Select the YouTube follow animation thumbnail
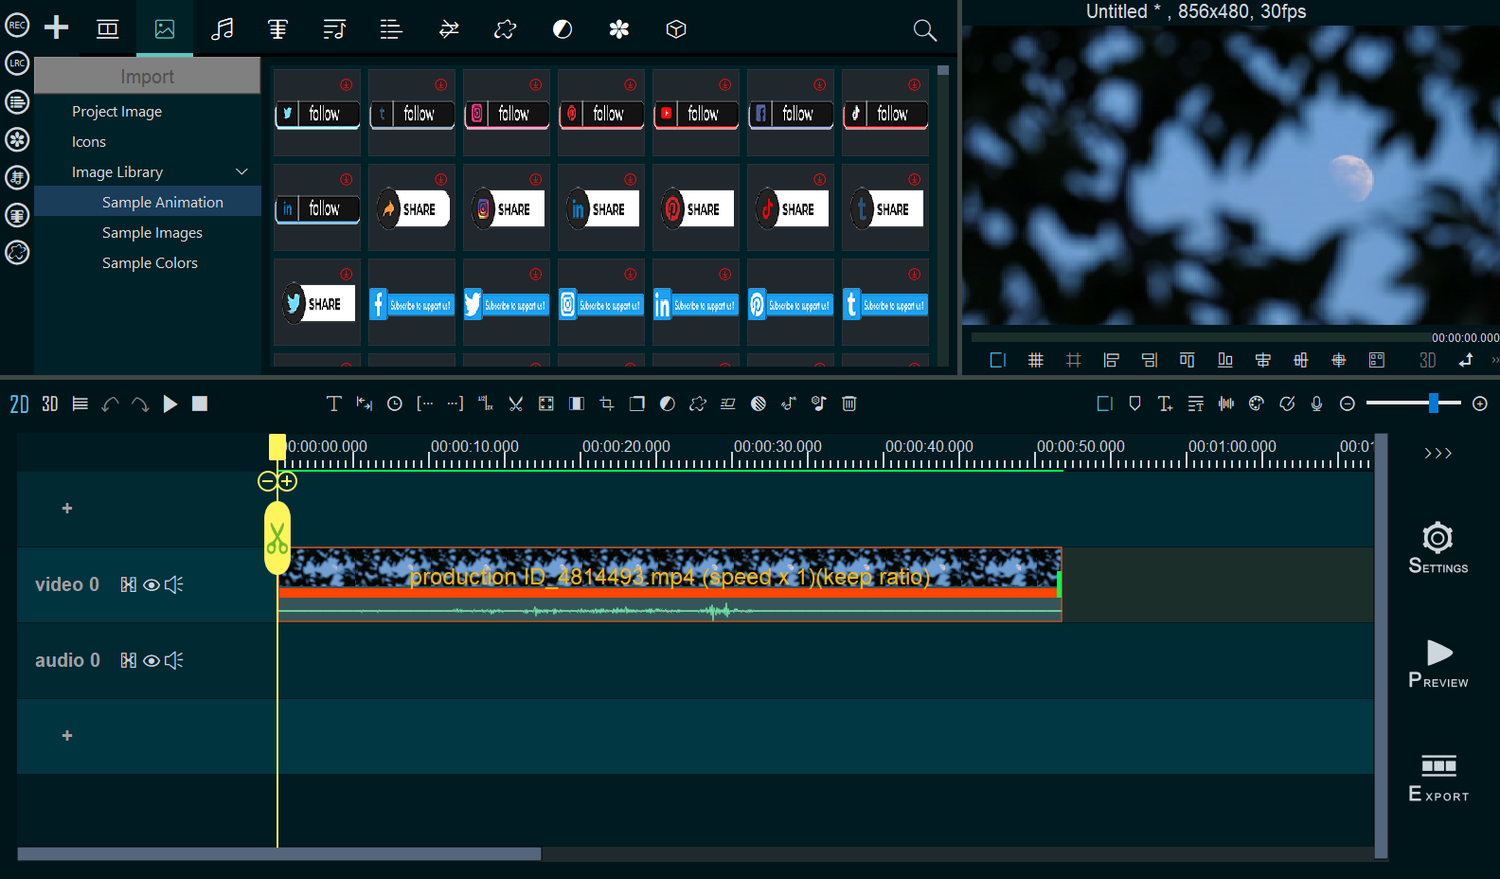The width and height of the screenshot is (1500, 879). (x=696, y=113)
